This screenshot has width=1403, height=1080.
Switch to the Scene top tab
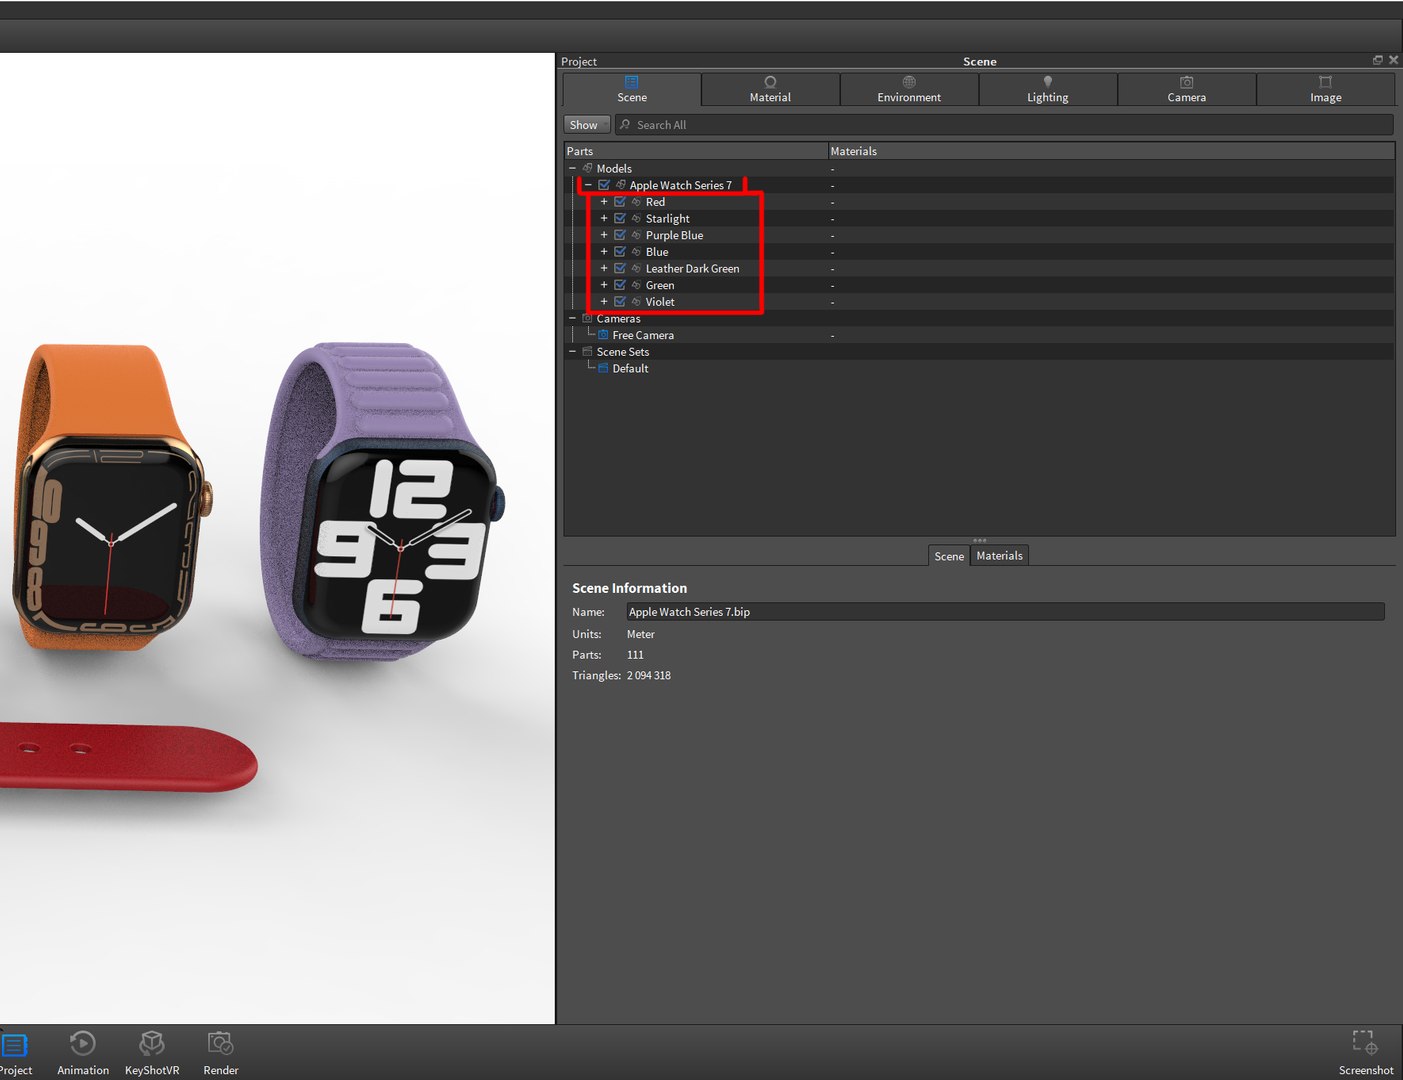pos(632,89)
